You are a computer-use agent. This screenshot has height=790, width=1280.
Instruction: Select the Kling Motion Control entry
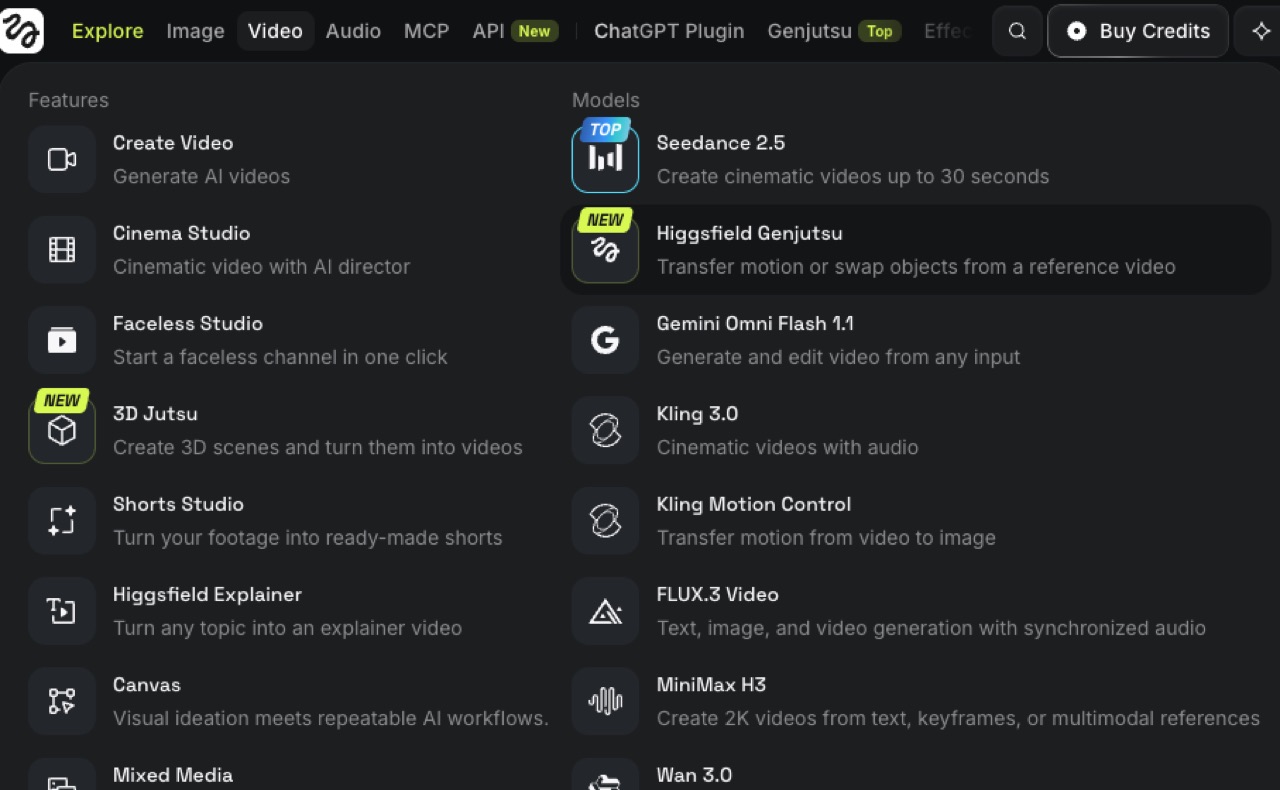point(916,521)
